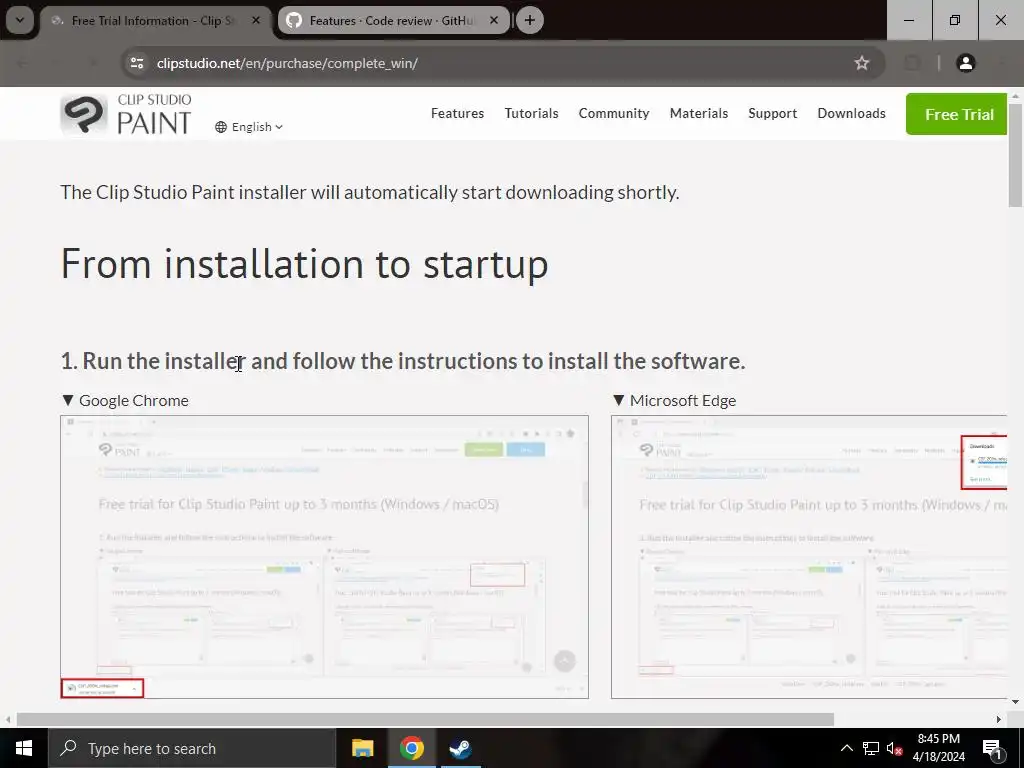Open the clock showing 8:45 PM

click(x=938, y=748)
